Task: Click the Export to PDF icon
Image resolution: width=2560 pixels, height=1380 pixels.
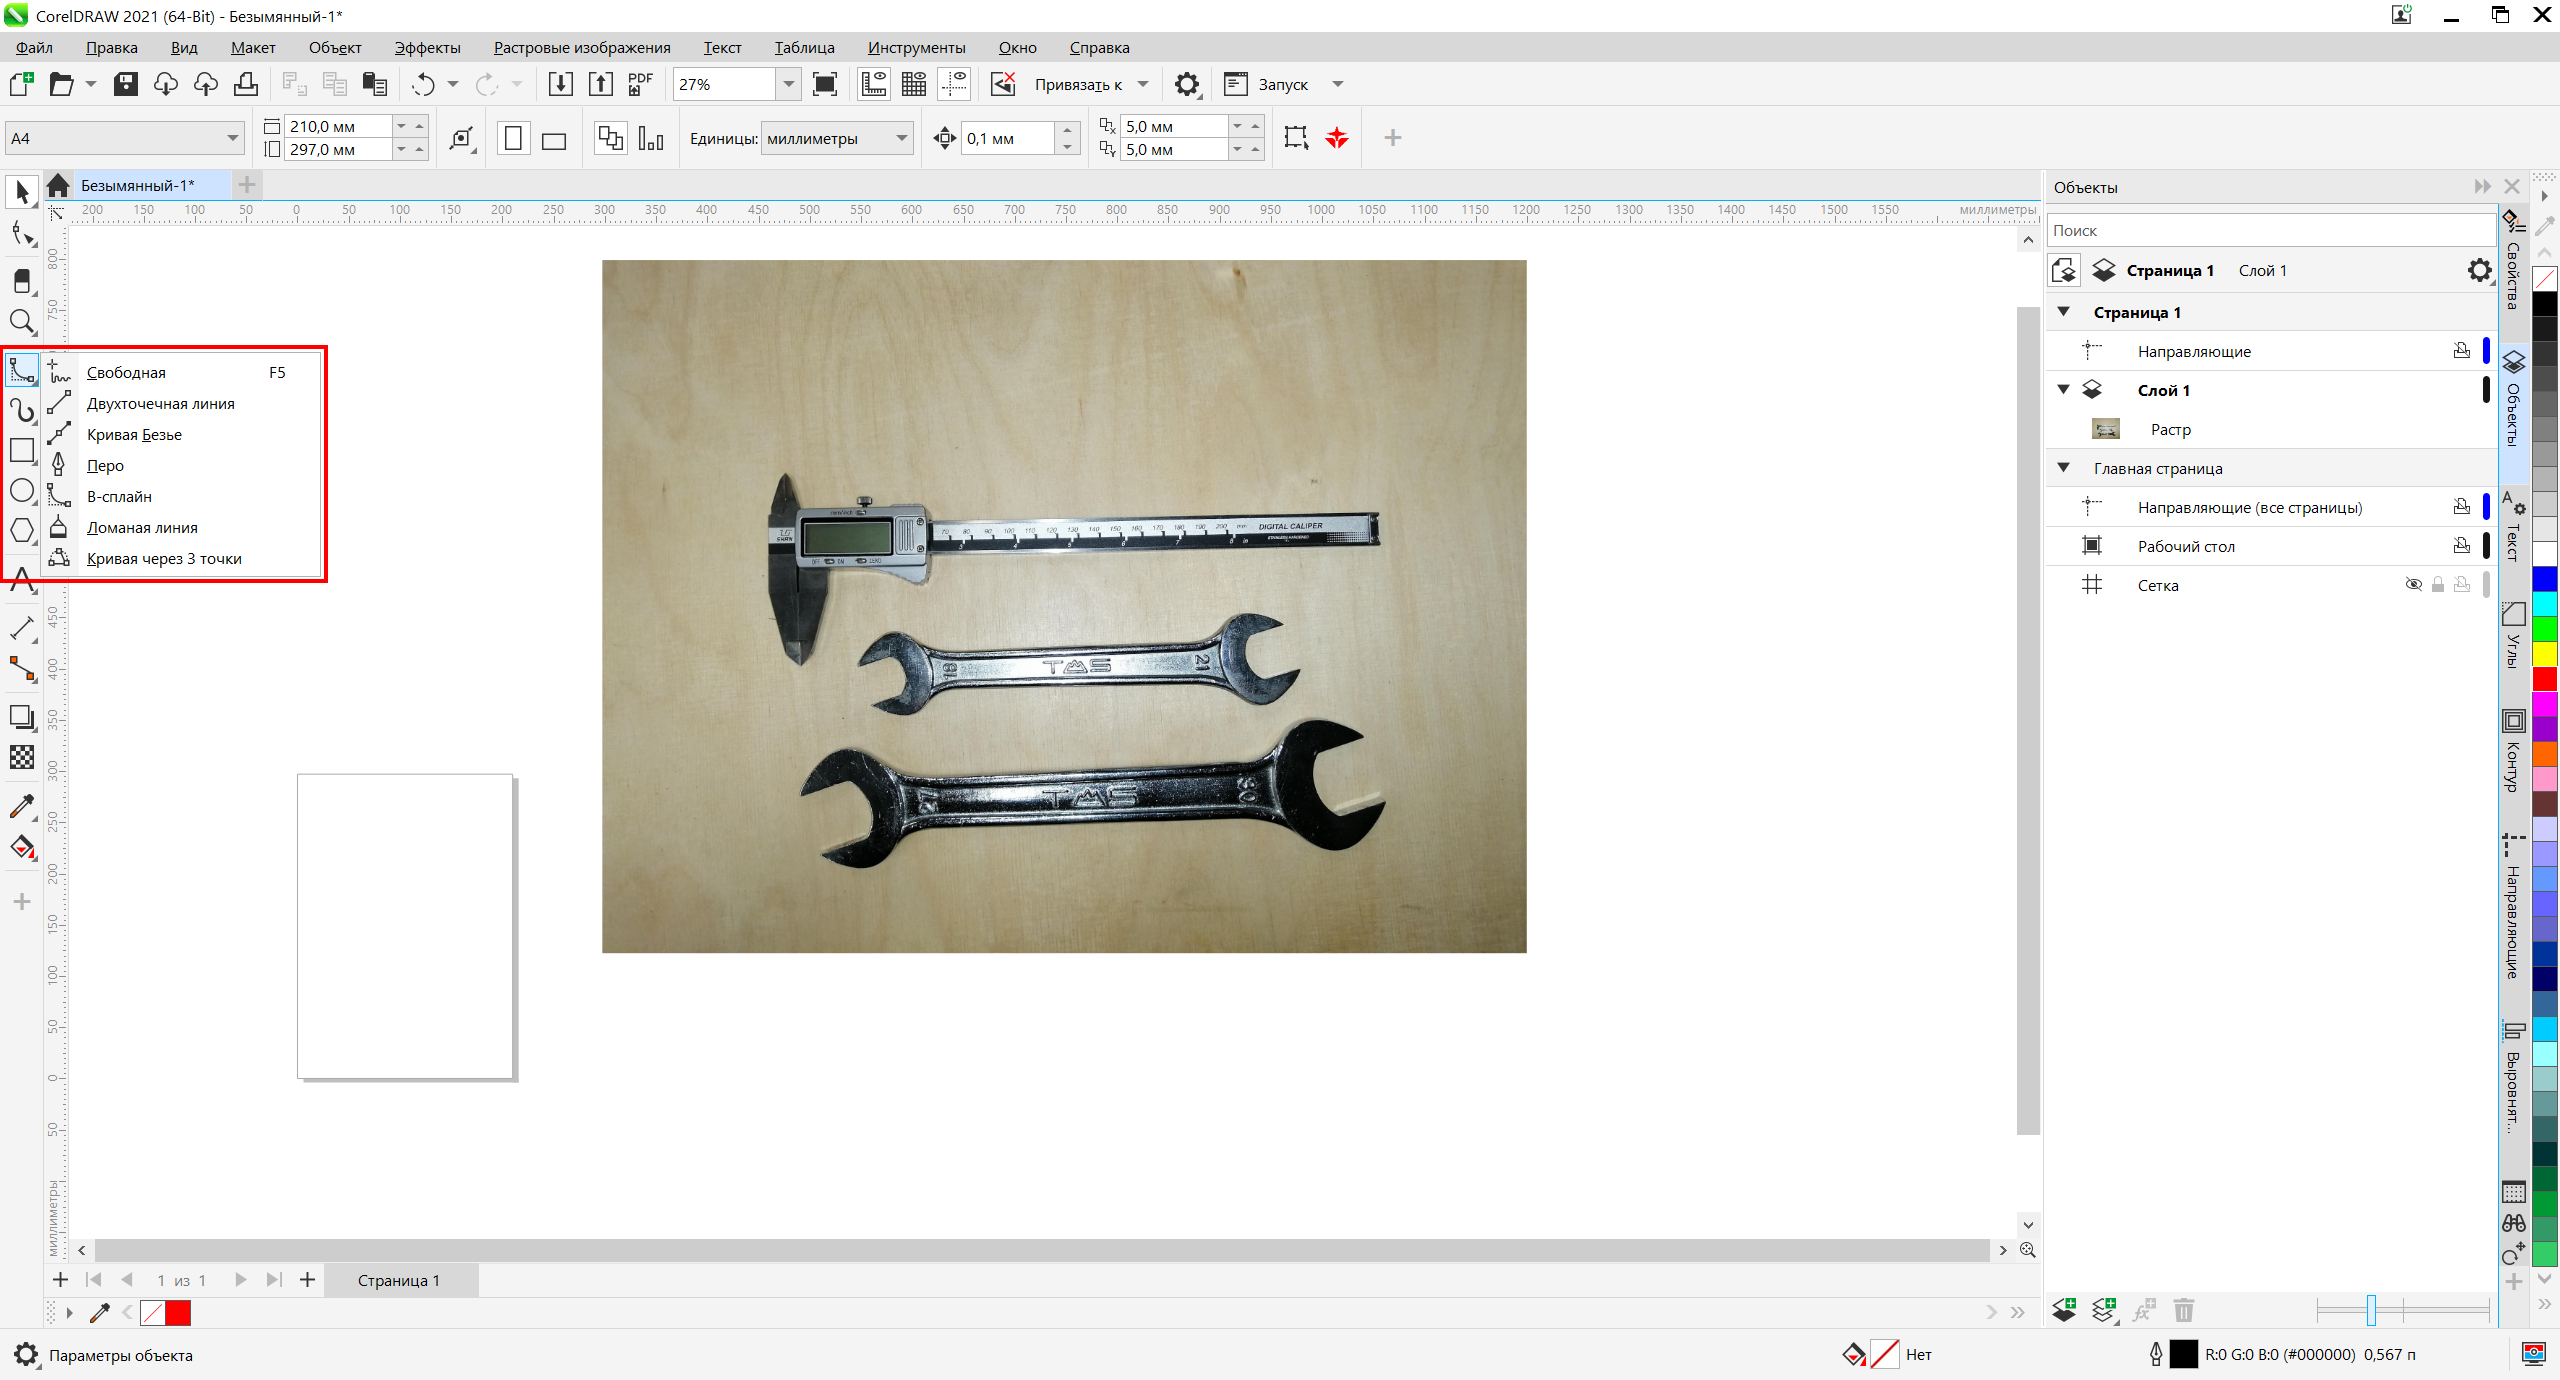Action: tap(640, 84)
